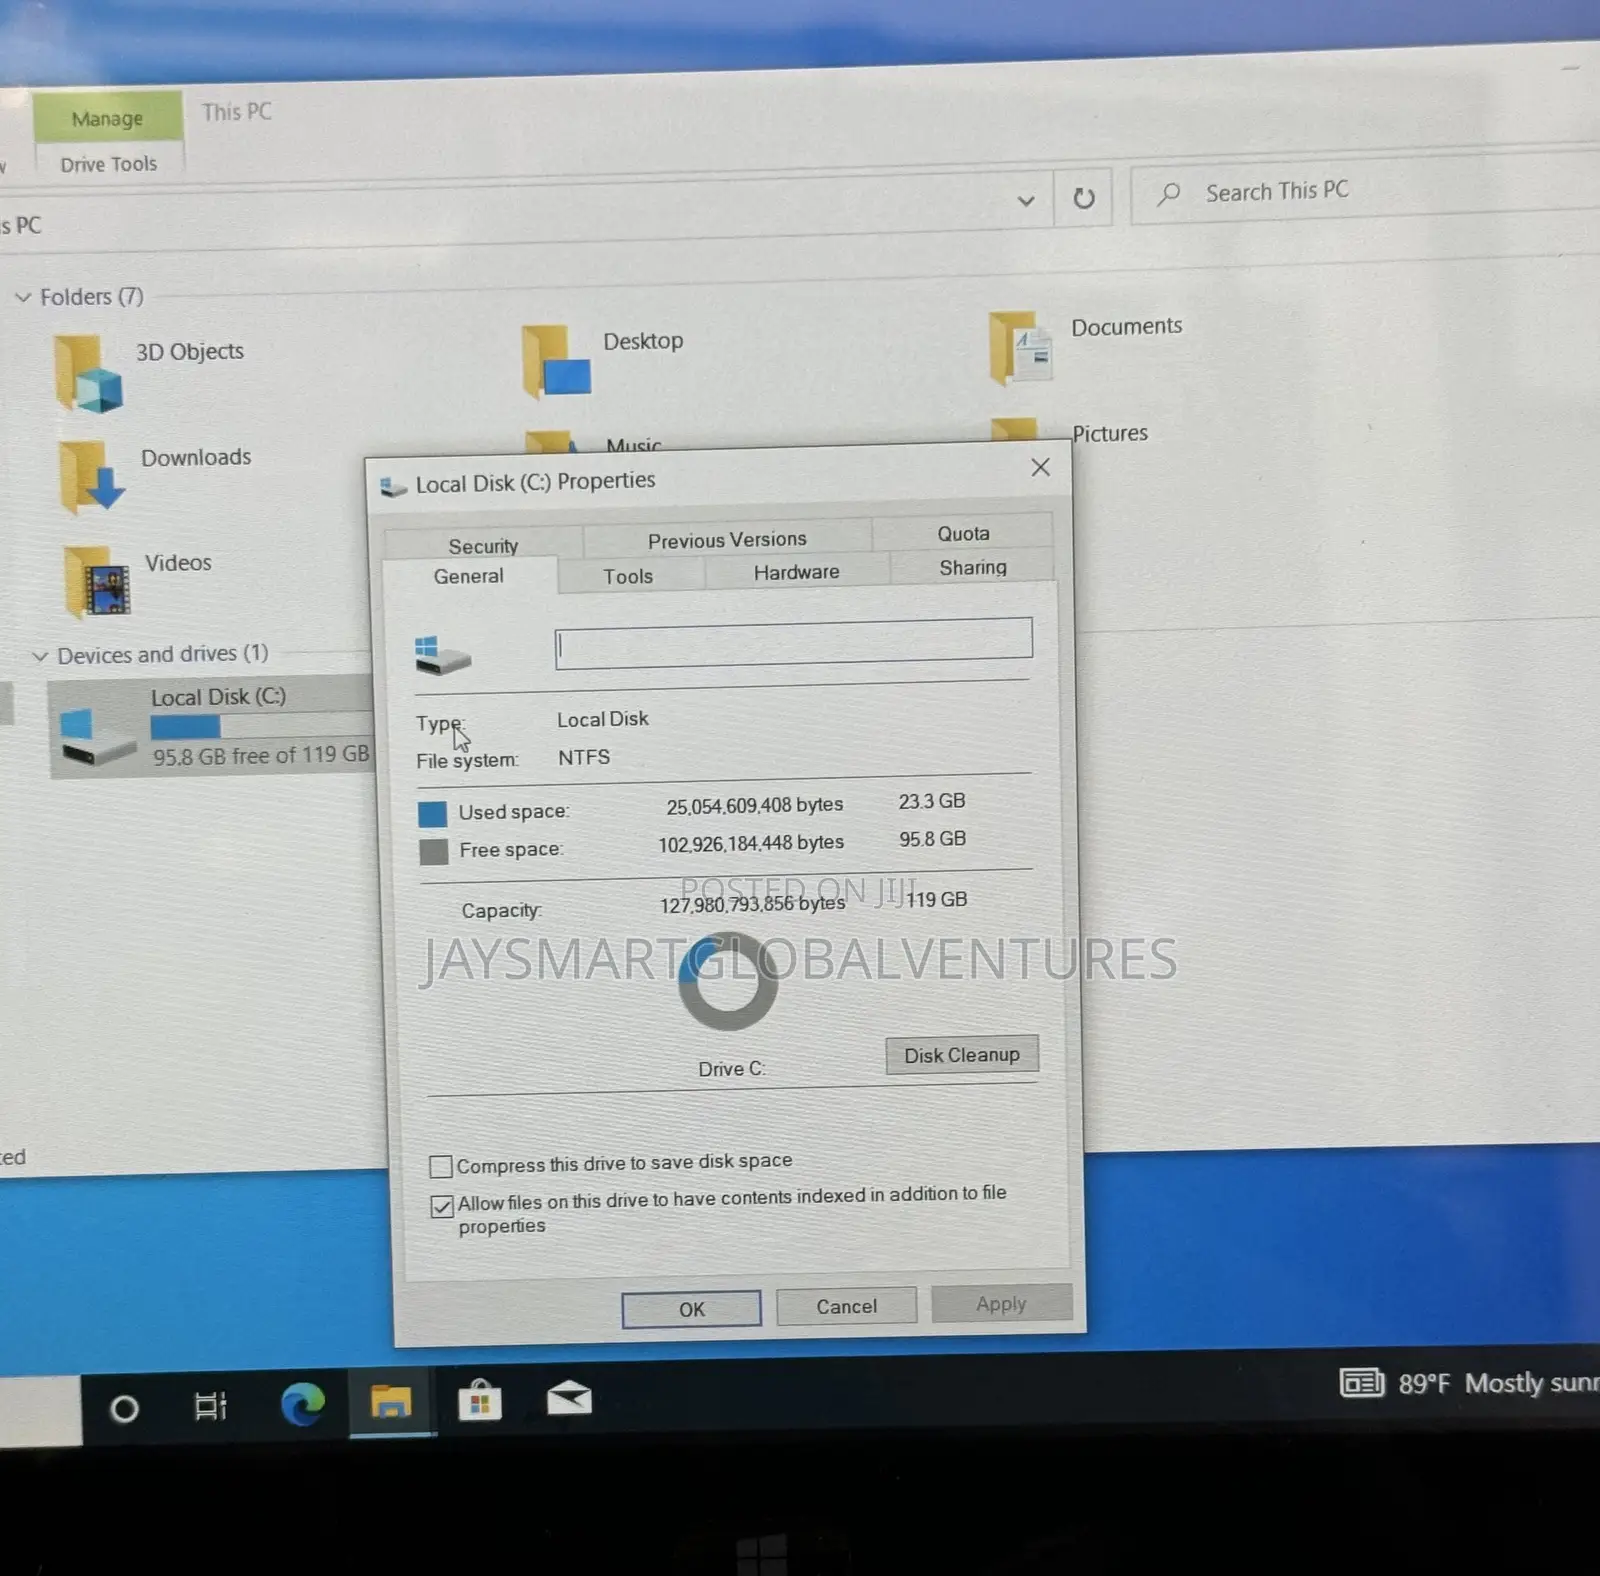Open the Hardware tab

796,572
